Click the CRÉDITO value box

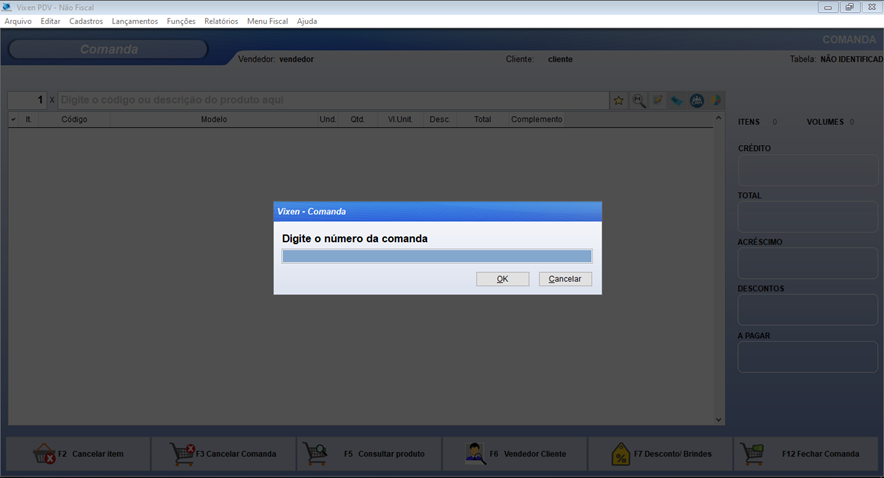coord(807,170)
